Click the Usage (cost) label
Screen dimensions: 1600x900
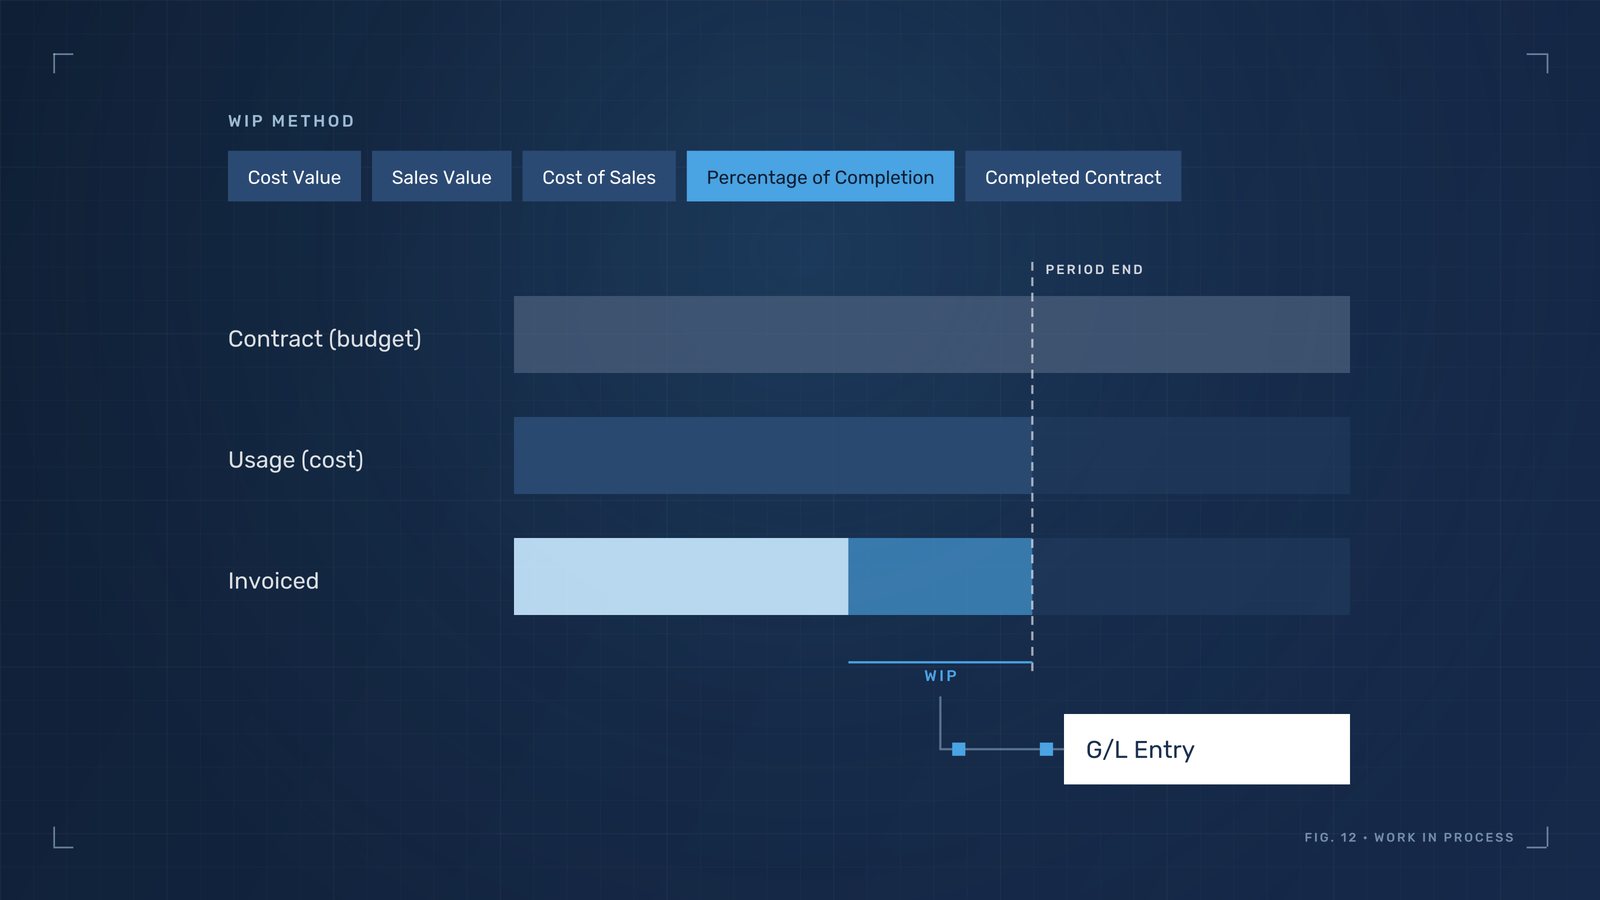[x=296, y=460]
